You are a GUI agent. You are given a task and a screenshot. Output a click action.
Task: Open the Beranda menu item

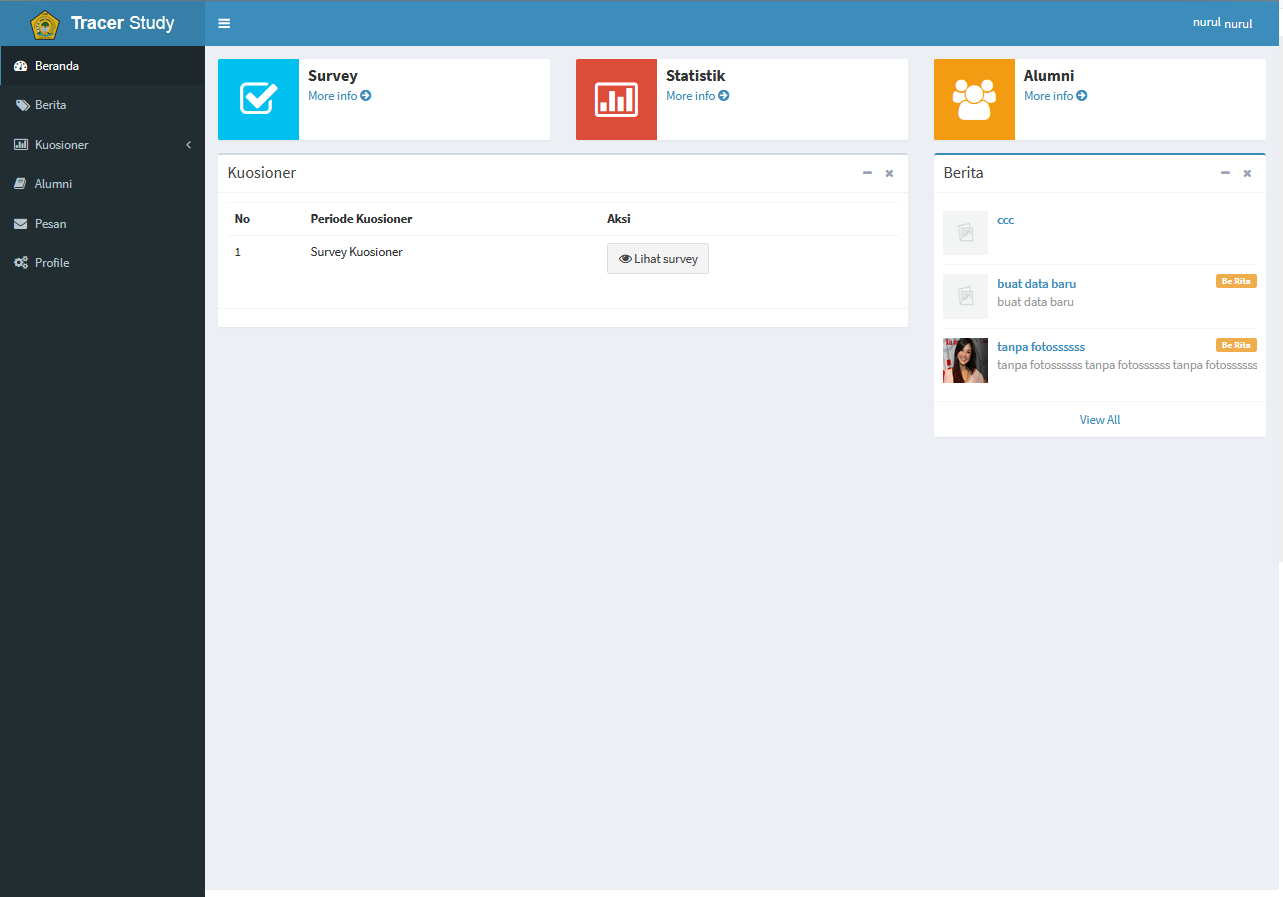point(102,66)
